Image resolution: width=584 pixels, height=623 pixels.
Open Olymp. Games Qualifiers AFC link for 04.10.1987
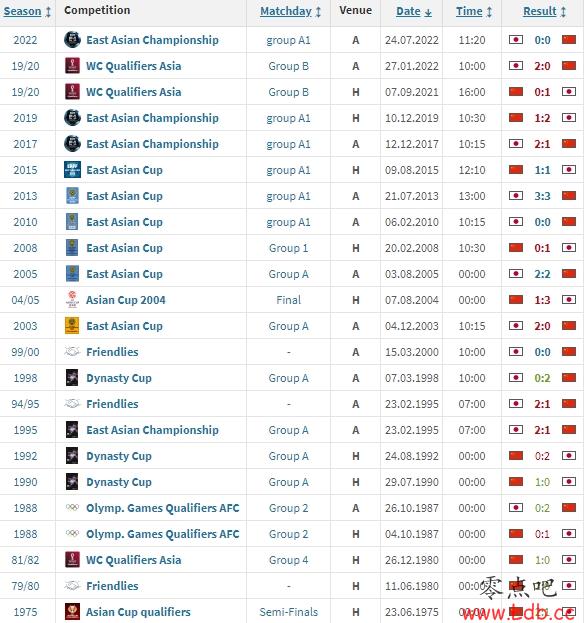[163, 534]
